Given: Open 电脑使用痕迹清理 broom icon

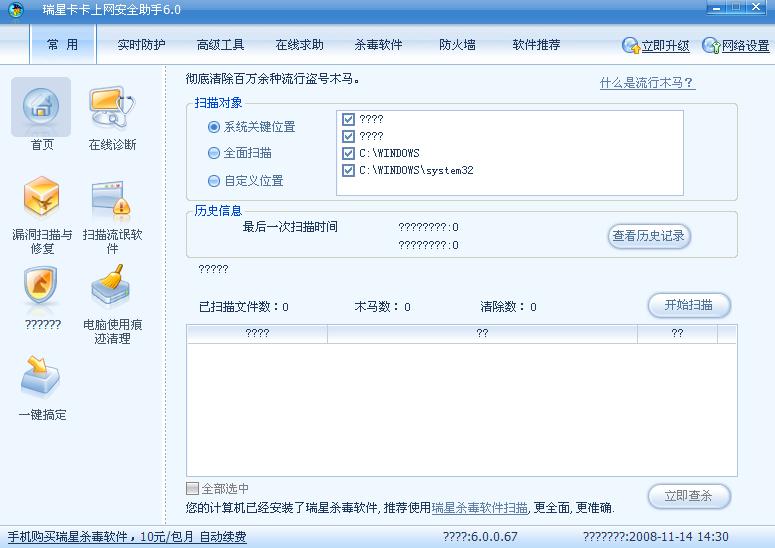Looking at the screenshot, I should pyautogui.click(x=111, y=286).
